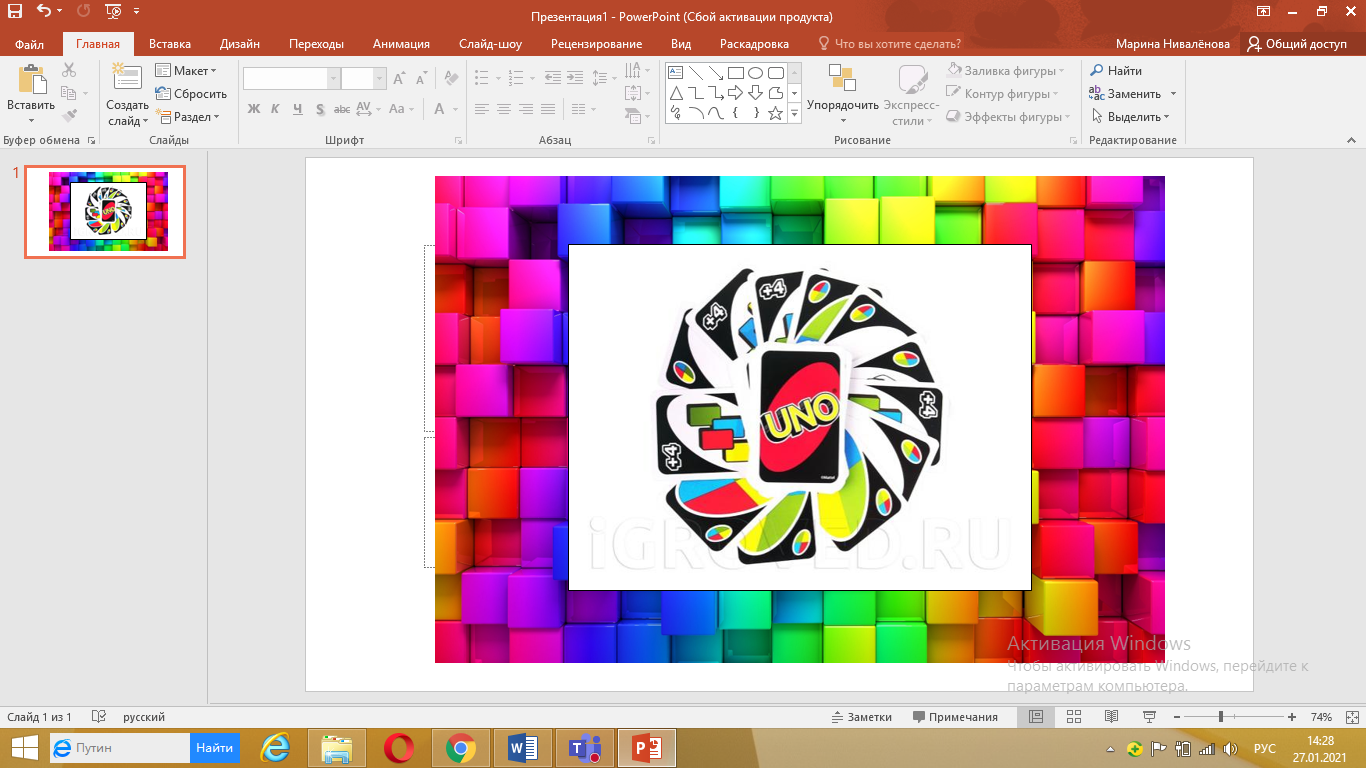Click the Teams icon in taskbar
This screenshot has height=768, width=1366.
point(584,748)
